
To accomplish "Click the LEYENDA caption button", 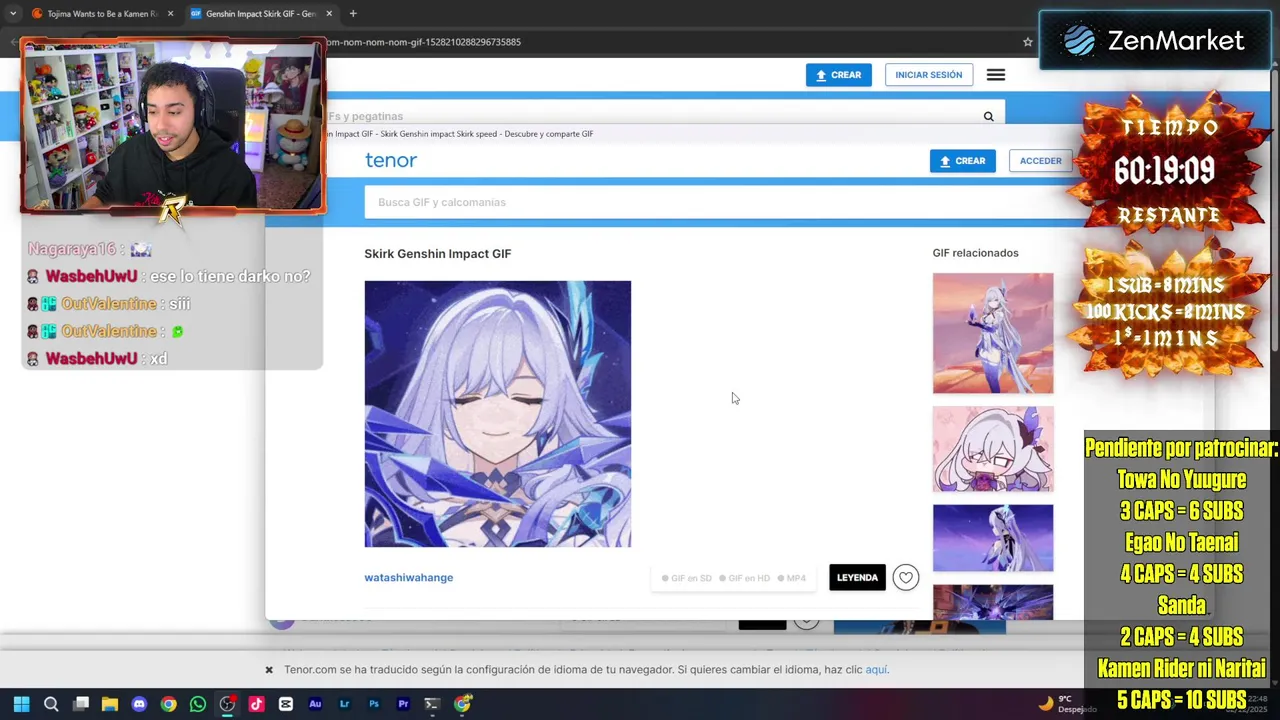I will pos(857,578).
